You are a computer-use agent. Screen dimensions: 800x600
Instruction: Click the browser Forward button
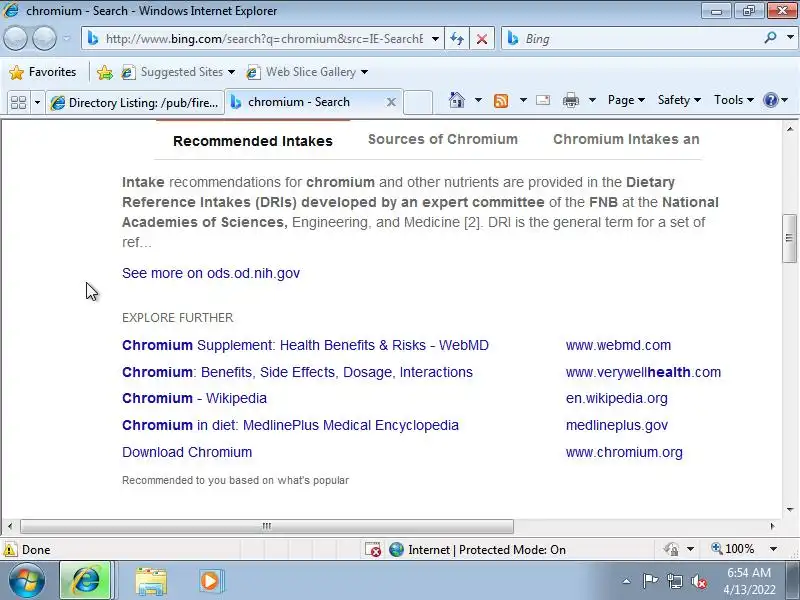click(44, 38)
